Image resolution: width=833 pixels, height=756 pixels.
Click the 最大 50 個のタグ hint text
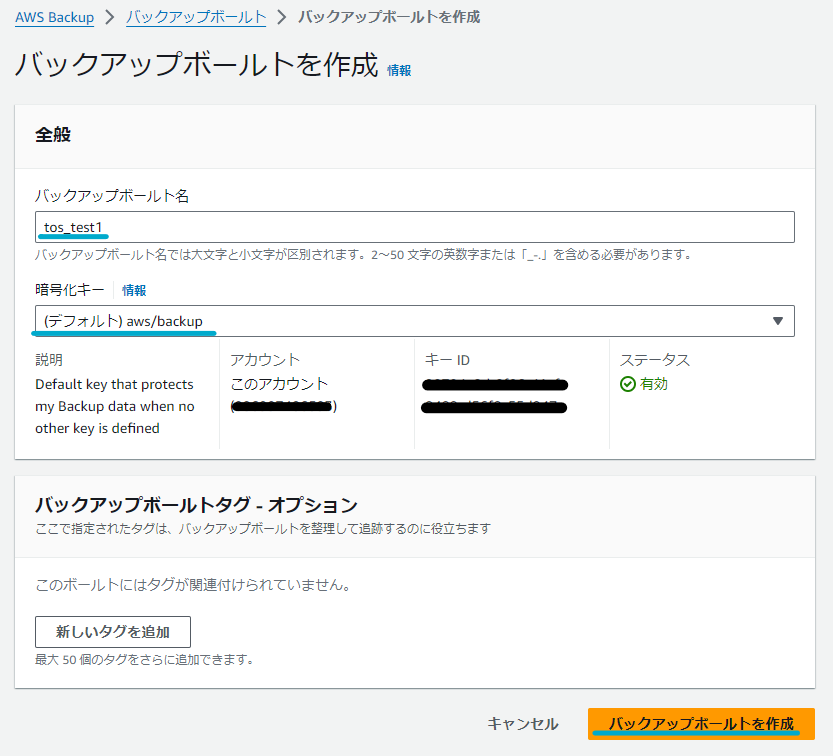(x=144, y=660)
